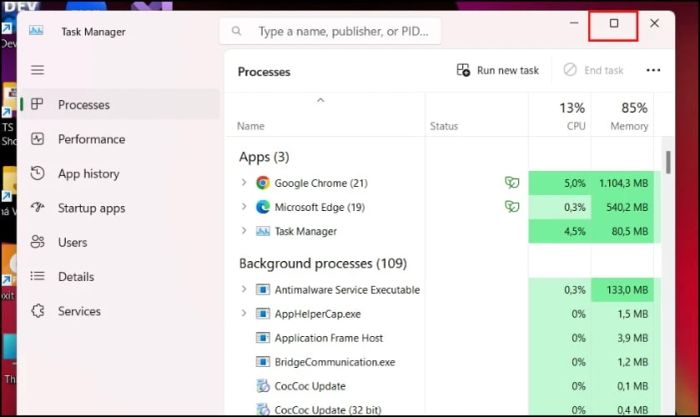
Task: Click the Users people icon
Action: (38, 242)
